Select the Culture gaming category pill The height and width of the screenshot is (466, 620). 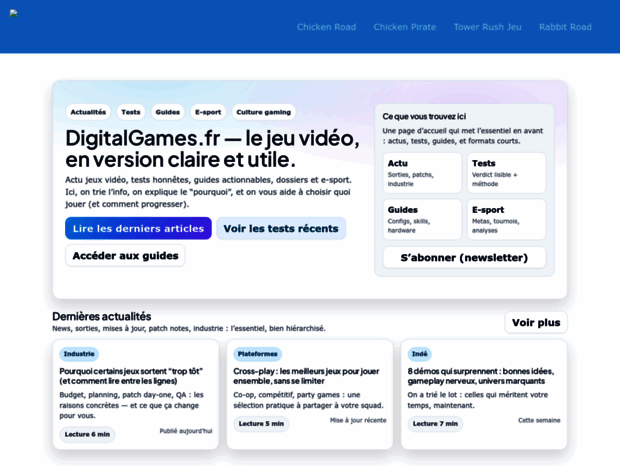point(263,112)
